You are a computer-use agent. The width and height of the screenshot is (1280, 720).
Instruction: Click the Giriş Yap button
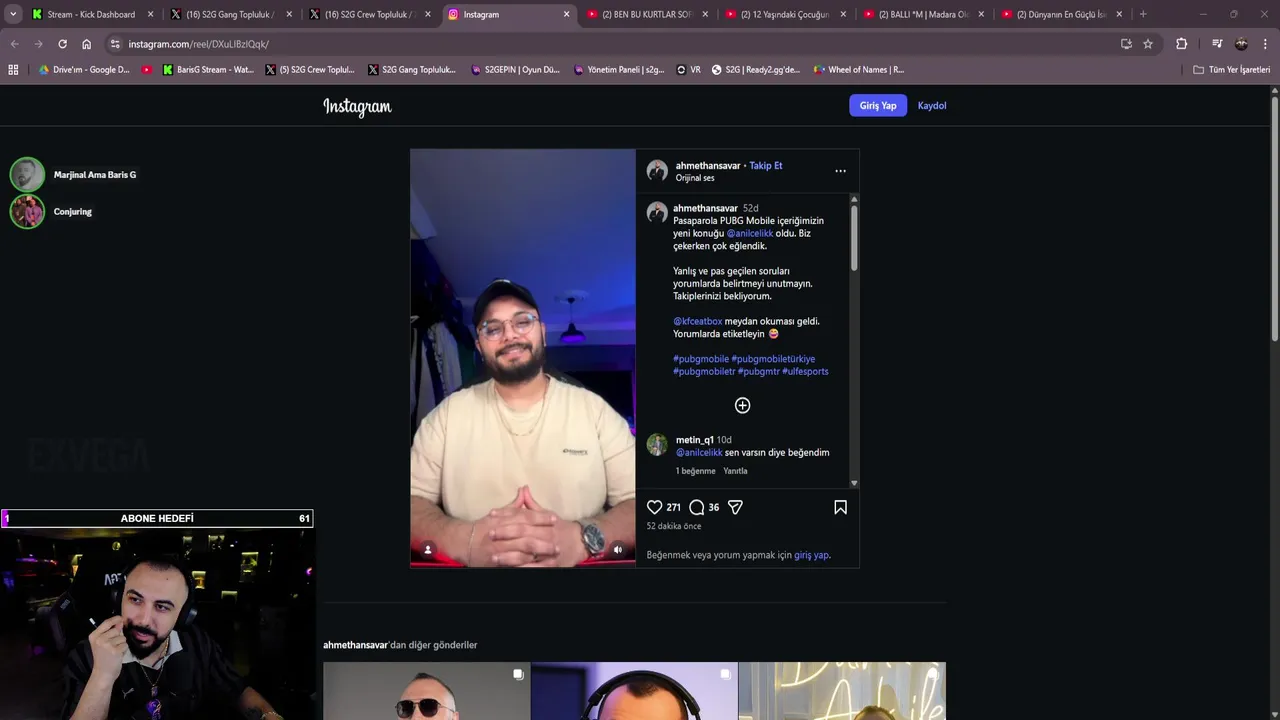tap(878, 105)
